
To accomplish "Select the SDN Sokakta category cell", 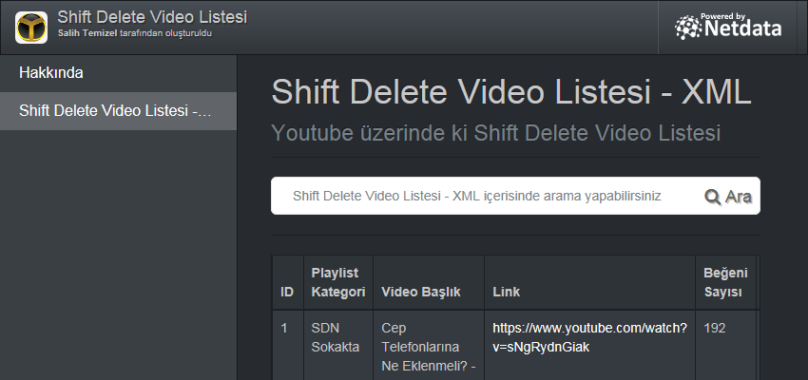I will [339, 345].
